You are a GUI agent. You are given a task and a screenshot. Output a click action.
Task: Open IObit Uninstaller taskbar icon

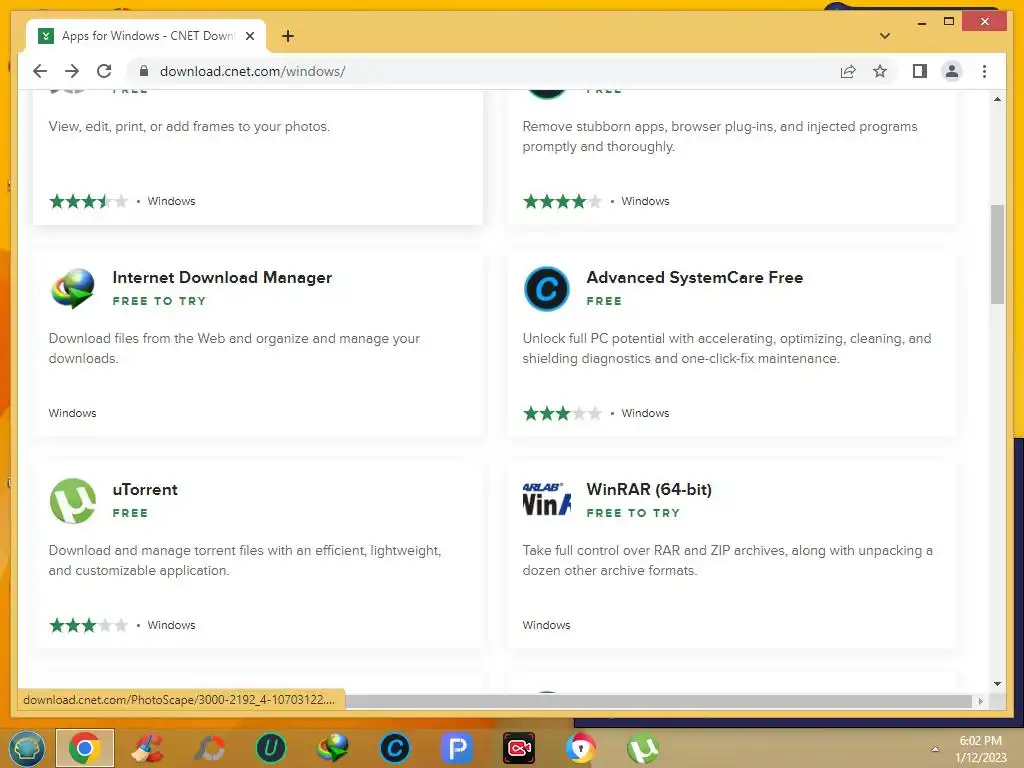271,748
